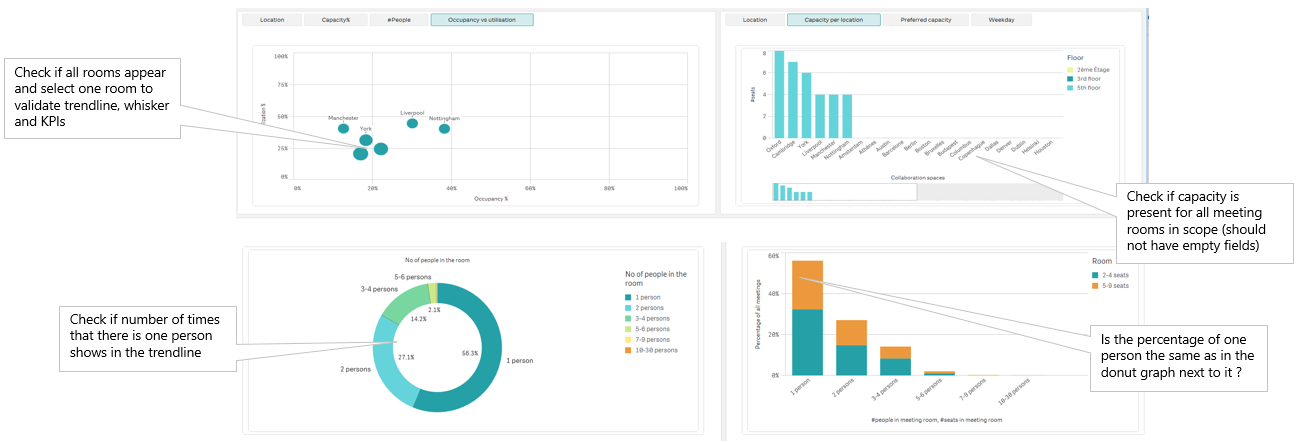Select the 5-6 persons donut sliver

point(433,292)
